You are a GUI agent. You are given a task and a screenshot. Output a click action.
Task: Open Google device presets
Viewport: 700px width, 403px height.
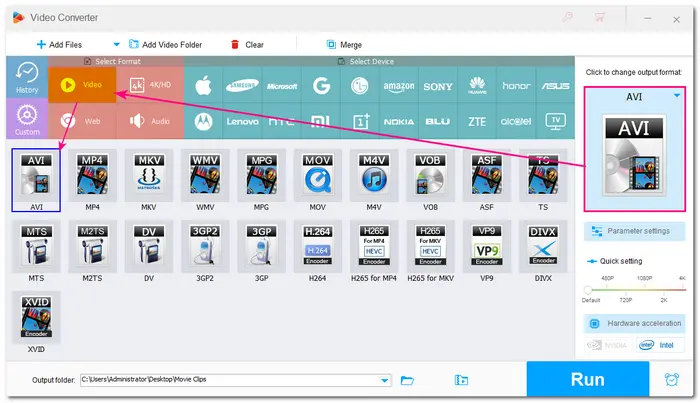tap(321, 85)
